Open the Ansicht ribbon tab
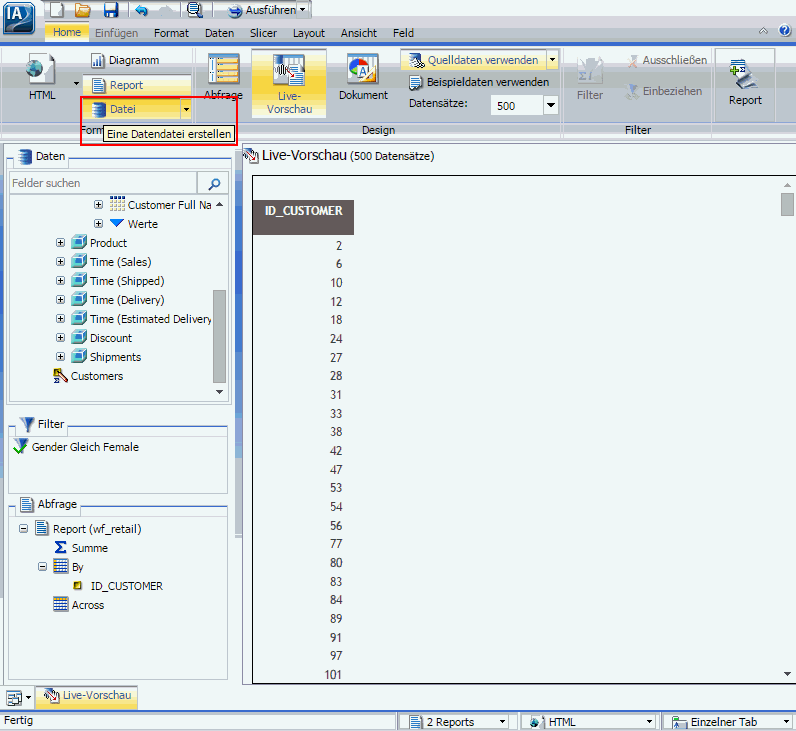Screen dimensions: 796x731 click(x=358, y=33)
